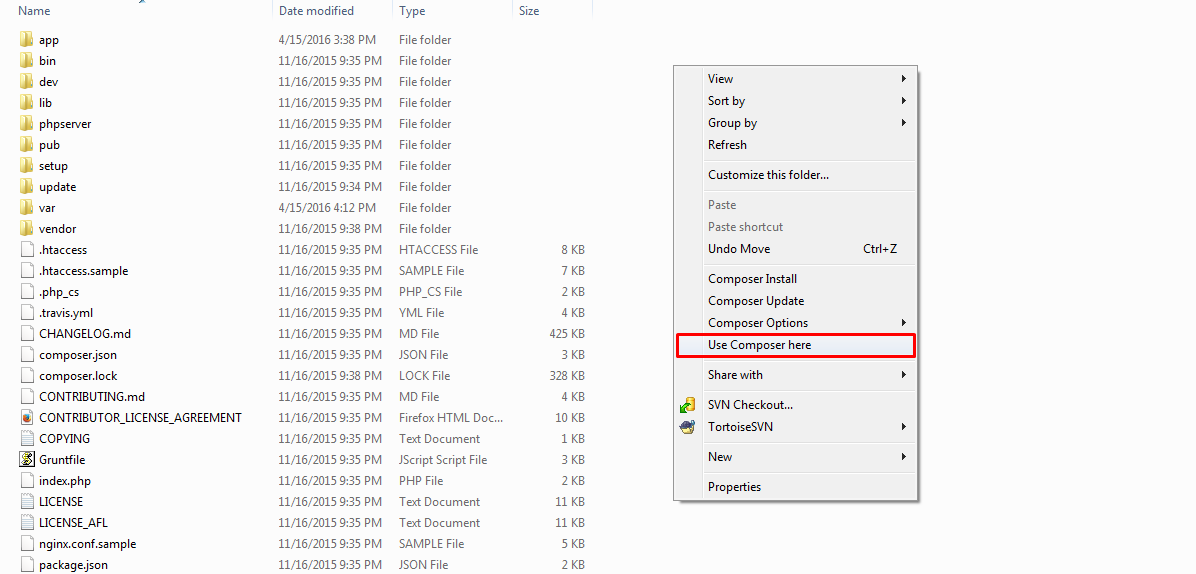The width and height of the screenshot is (1196, 574).
Task: Click the PHP_CS File type cell
Action: tap(431, 292)
